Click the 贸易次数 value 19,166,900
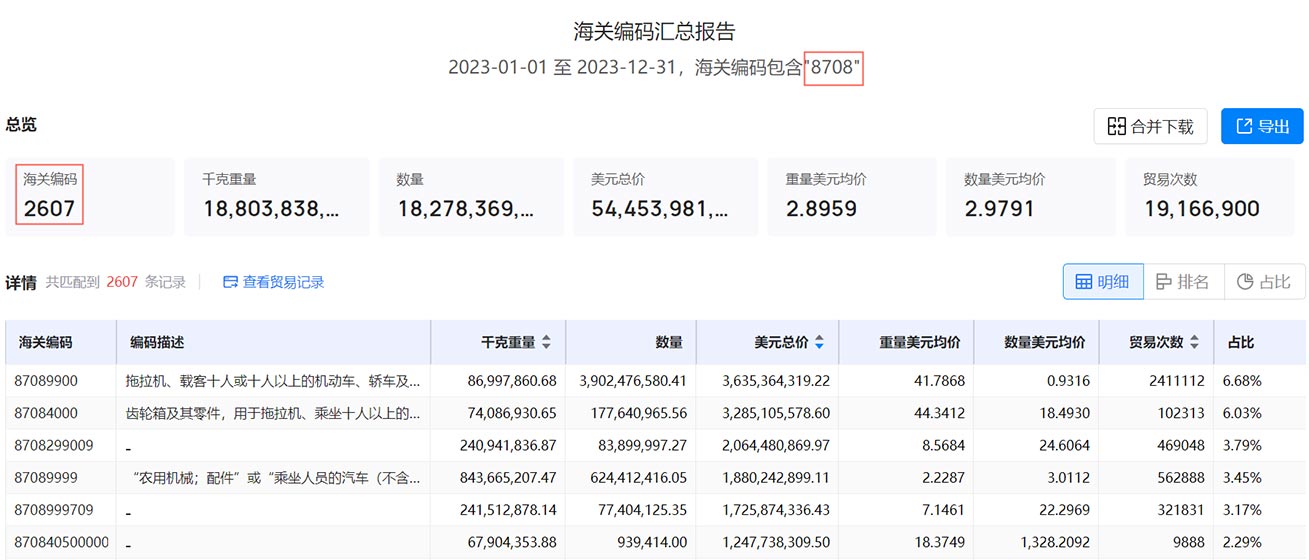 1201,209
